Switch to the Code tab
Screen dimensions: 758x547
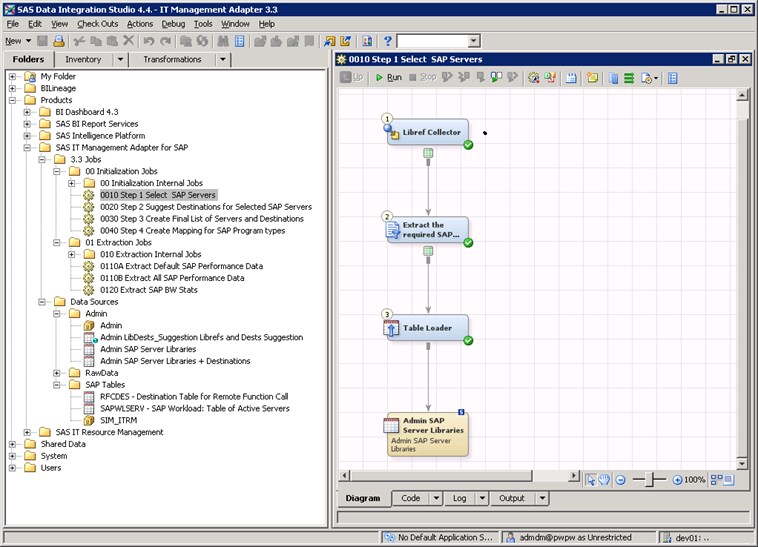pyautogui.click(x=410, y=498)
